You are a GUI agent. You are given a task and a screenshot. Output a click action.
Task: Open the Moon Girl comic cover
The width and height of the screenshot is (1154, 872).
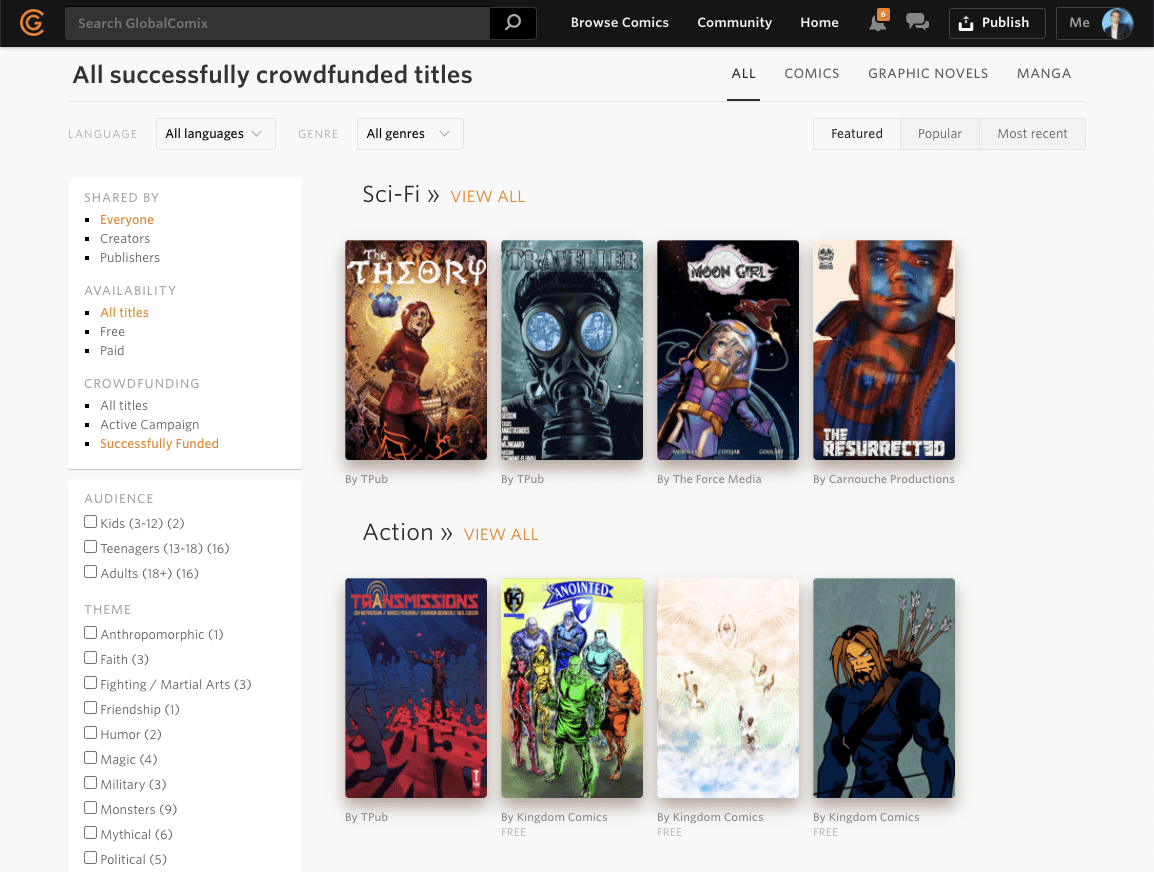coord(728,350)
